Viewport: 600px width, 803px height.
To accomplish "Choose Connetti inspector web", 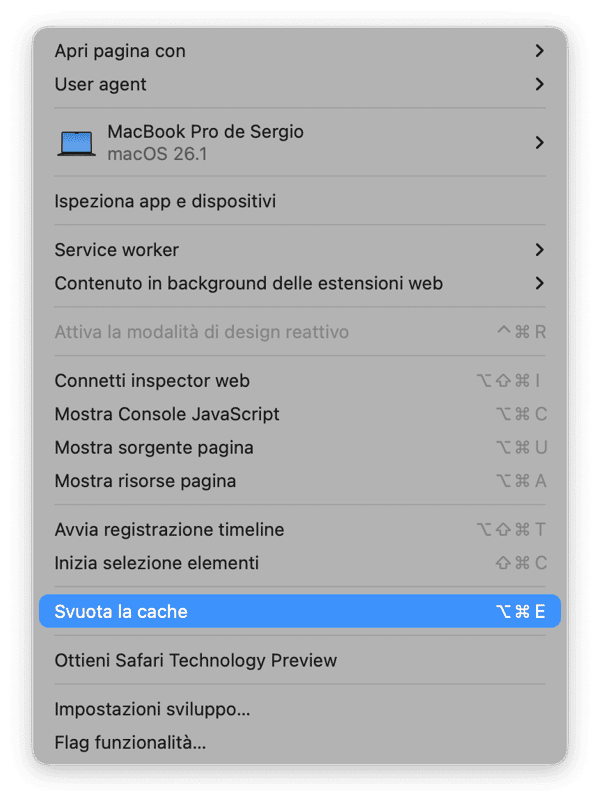I will (x=152, y=380).
